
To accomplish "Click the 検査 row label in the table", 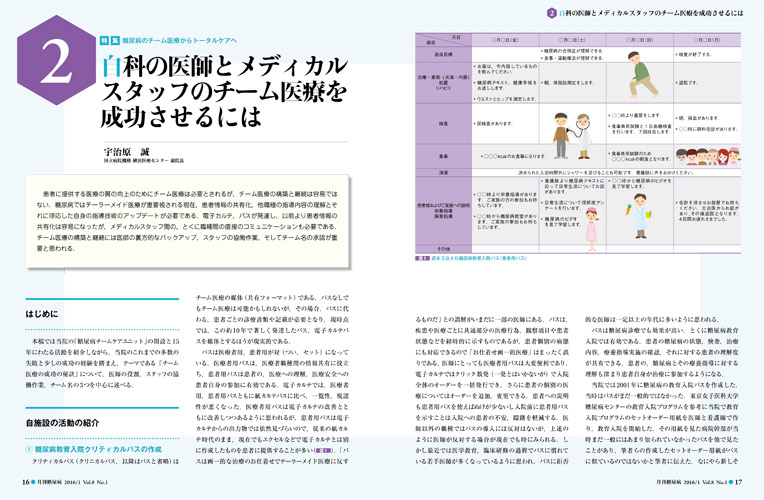I will point(443,124).
